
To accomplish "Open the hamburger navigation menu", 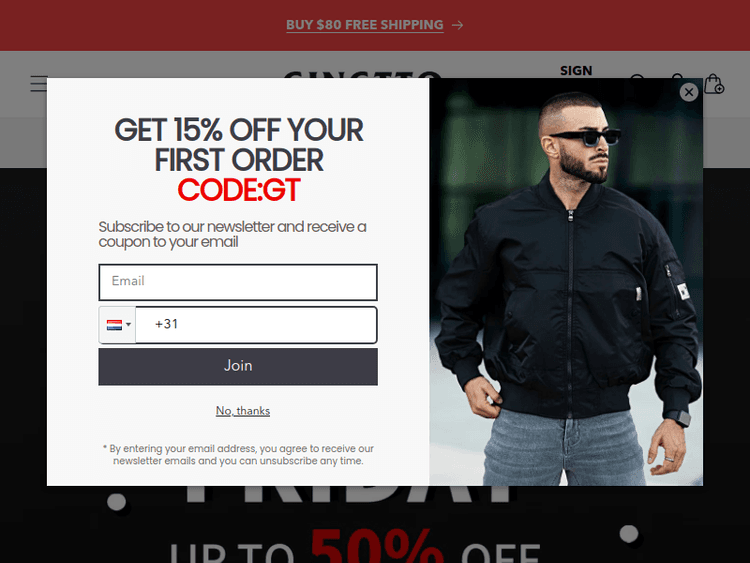I will pos(38,83).
